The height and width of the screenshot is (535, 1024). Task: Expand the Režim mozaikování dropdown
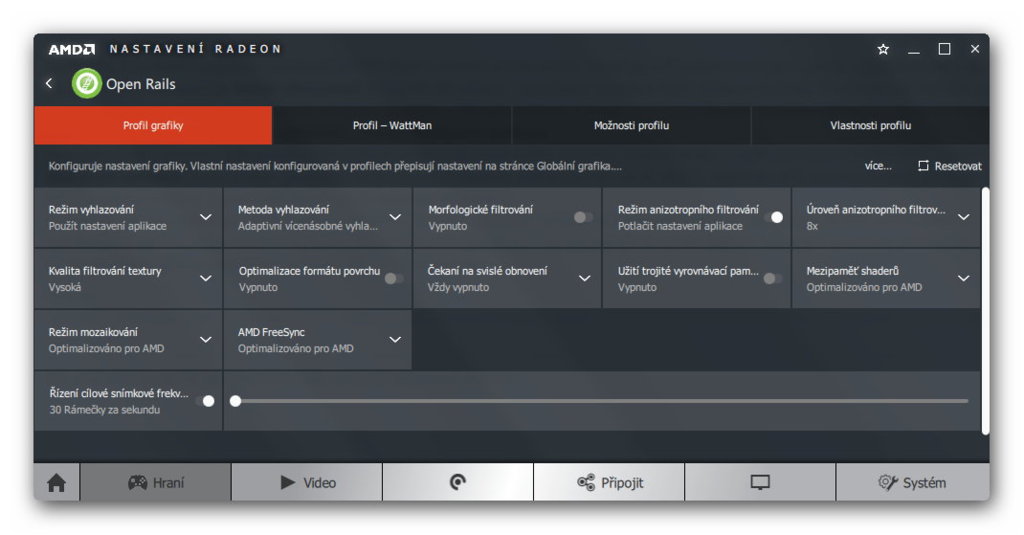[206, 340]
